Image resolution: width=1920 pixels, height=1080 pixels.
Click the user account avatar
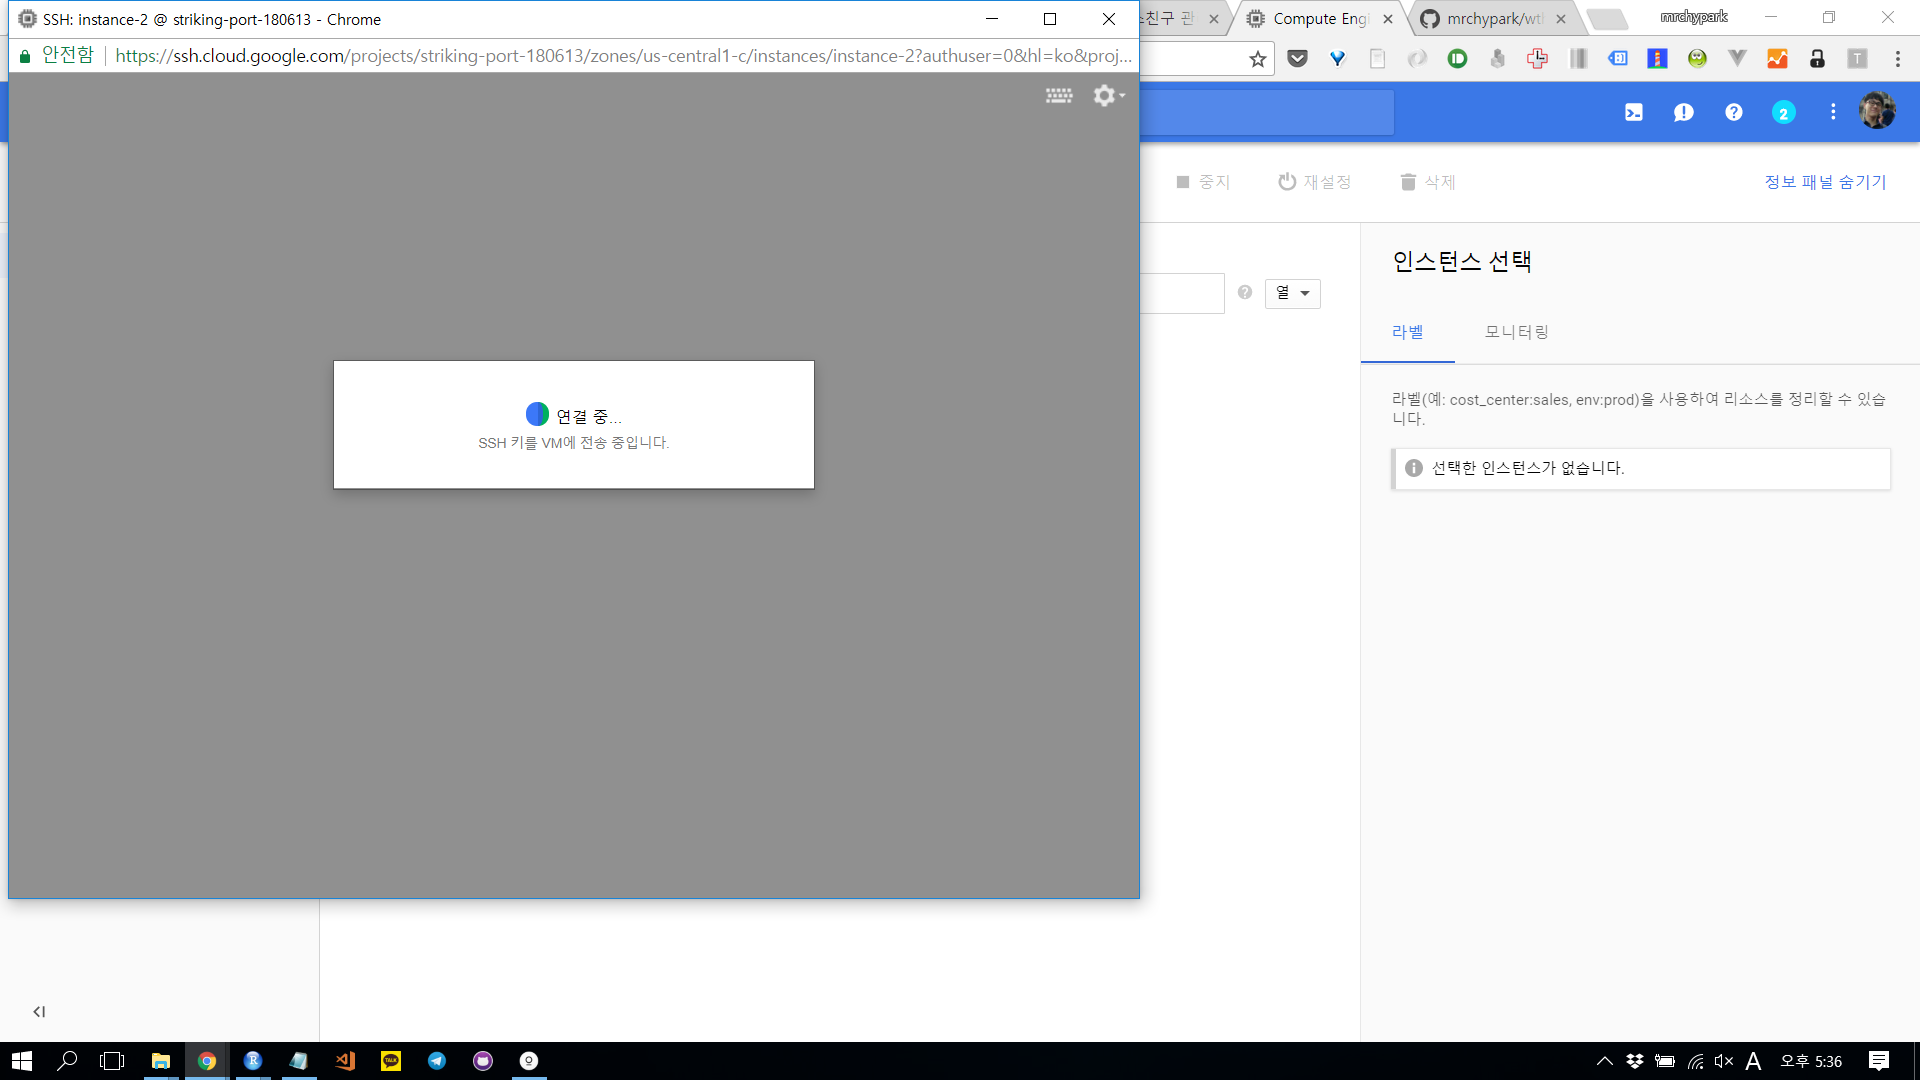tap(1877, 111)
